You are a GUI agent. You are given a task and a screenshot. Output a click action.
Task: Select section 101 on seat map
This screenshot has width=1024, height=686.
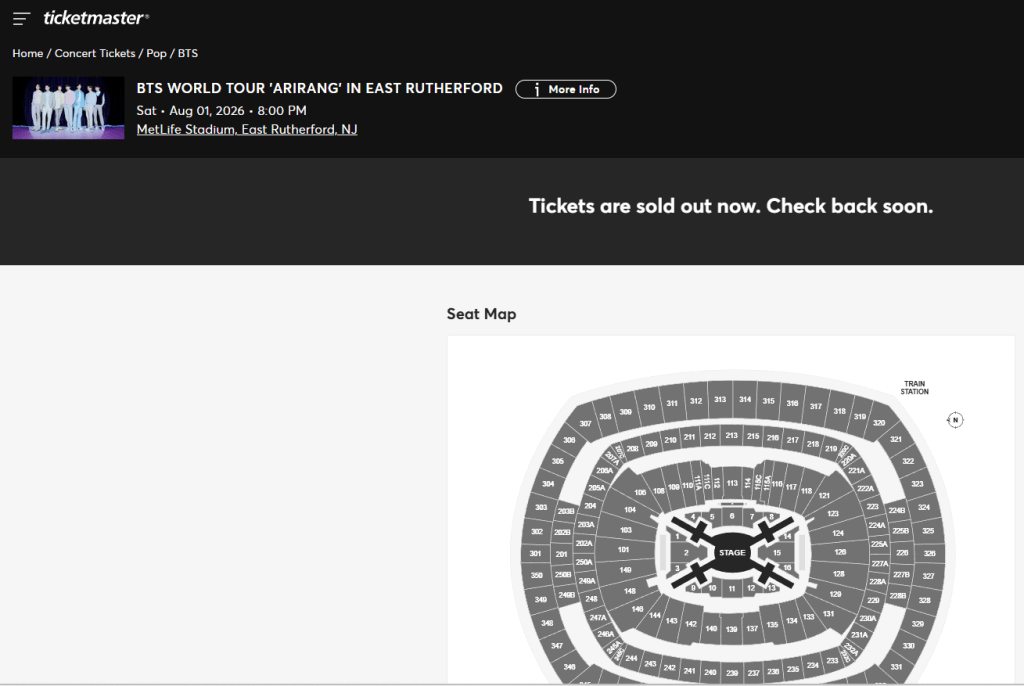pyautogui.click(x=624, y=550)
